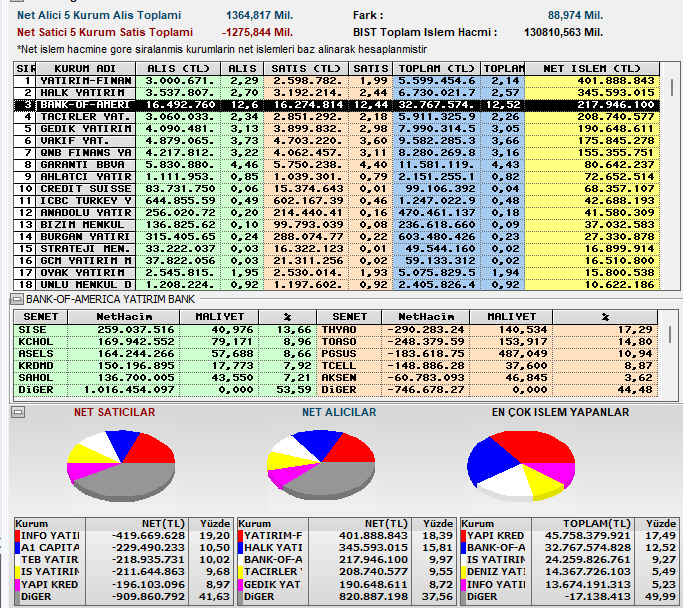683x608 pixels.
Task: Select the GCM YATIRIM M row
Action: pos(336,260)
